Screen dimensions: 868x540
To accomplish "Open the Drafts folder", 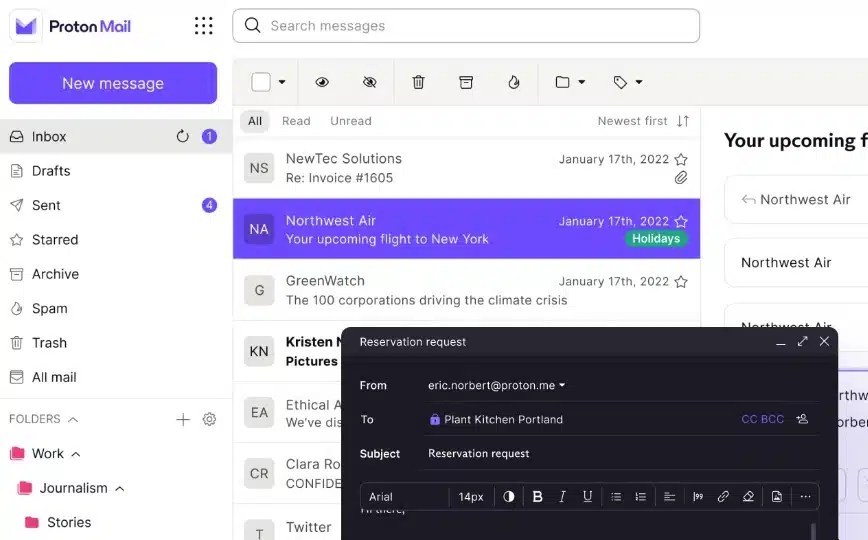I will point(51,171).
